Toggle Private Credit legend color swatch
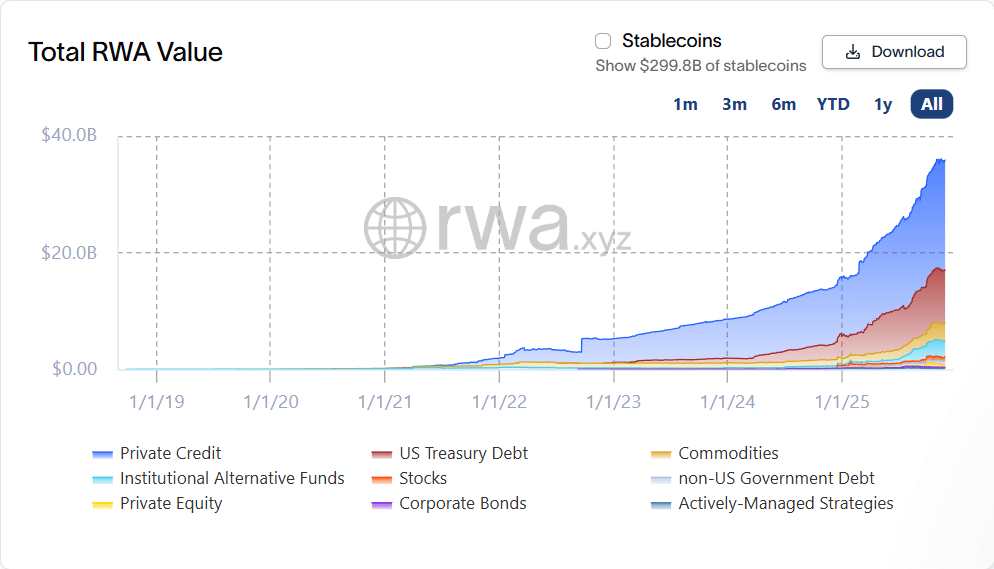 [x=102, y=454]
